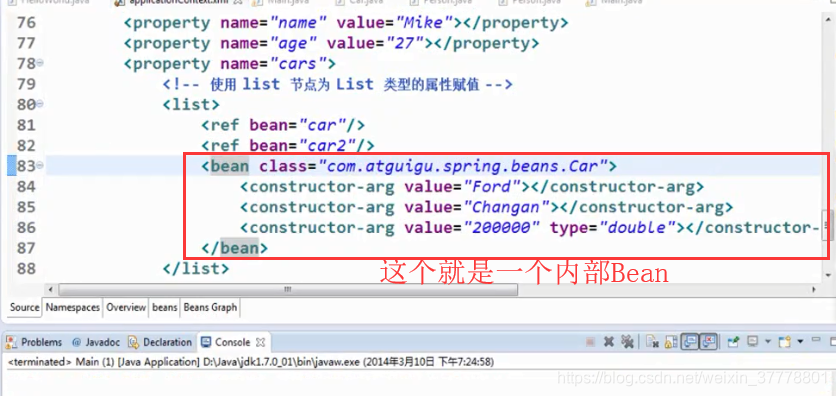
Task: Click the Javadoc @ icon
Action: pos(77,342)
